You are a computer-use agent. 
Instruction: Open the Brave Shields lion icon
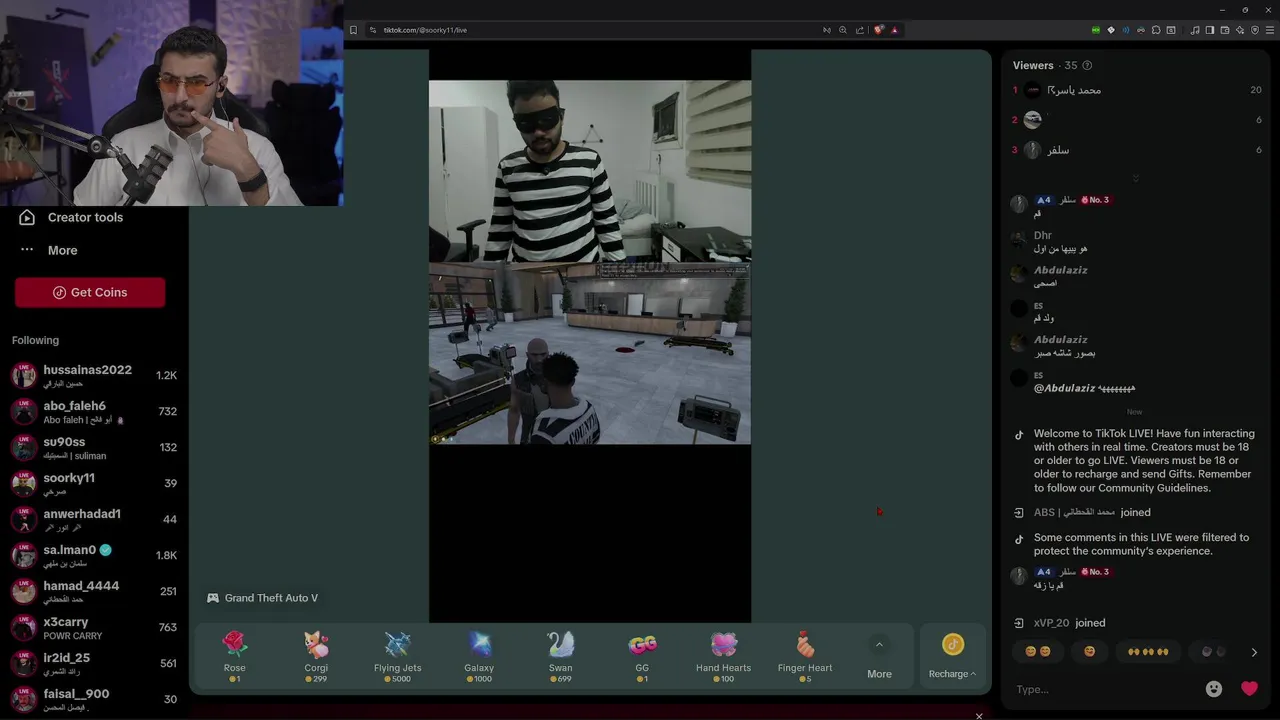[x=878, y=30]
